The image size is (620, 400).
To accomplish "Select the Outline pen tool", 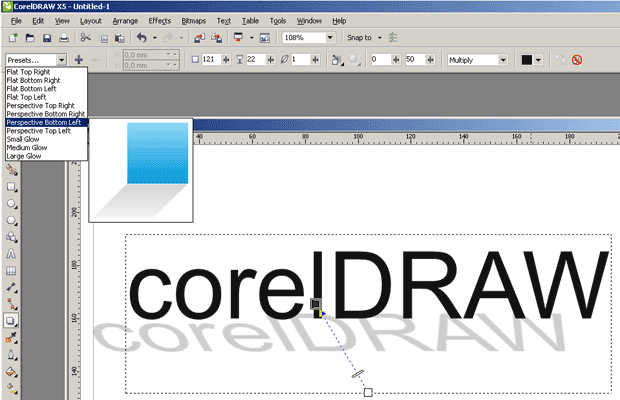I will (x=11, y=355).
